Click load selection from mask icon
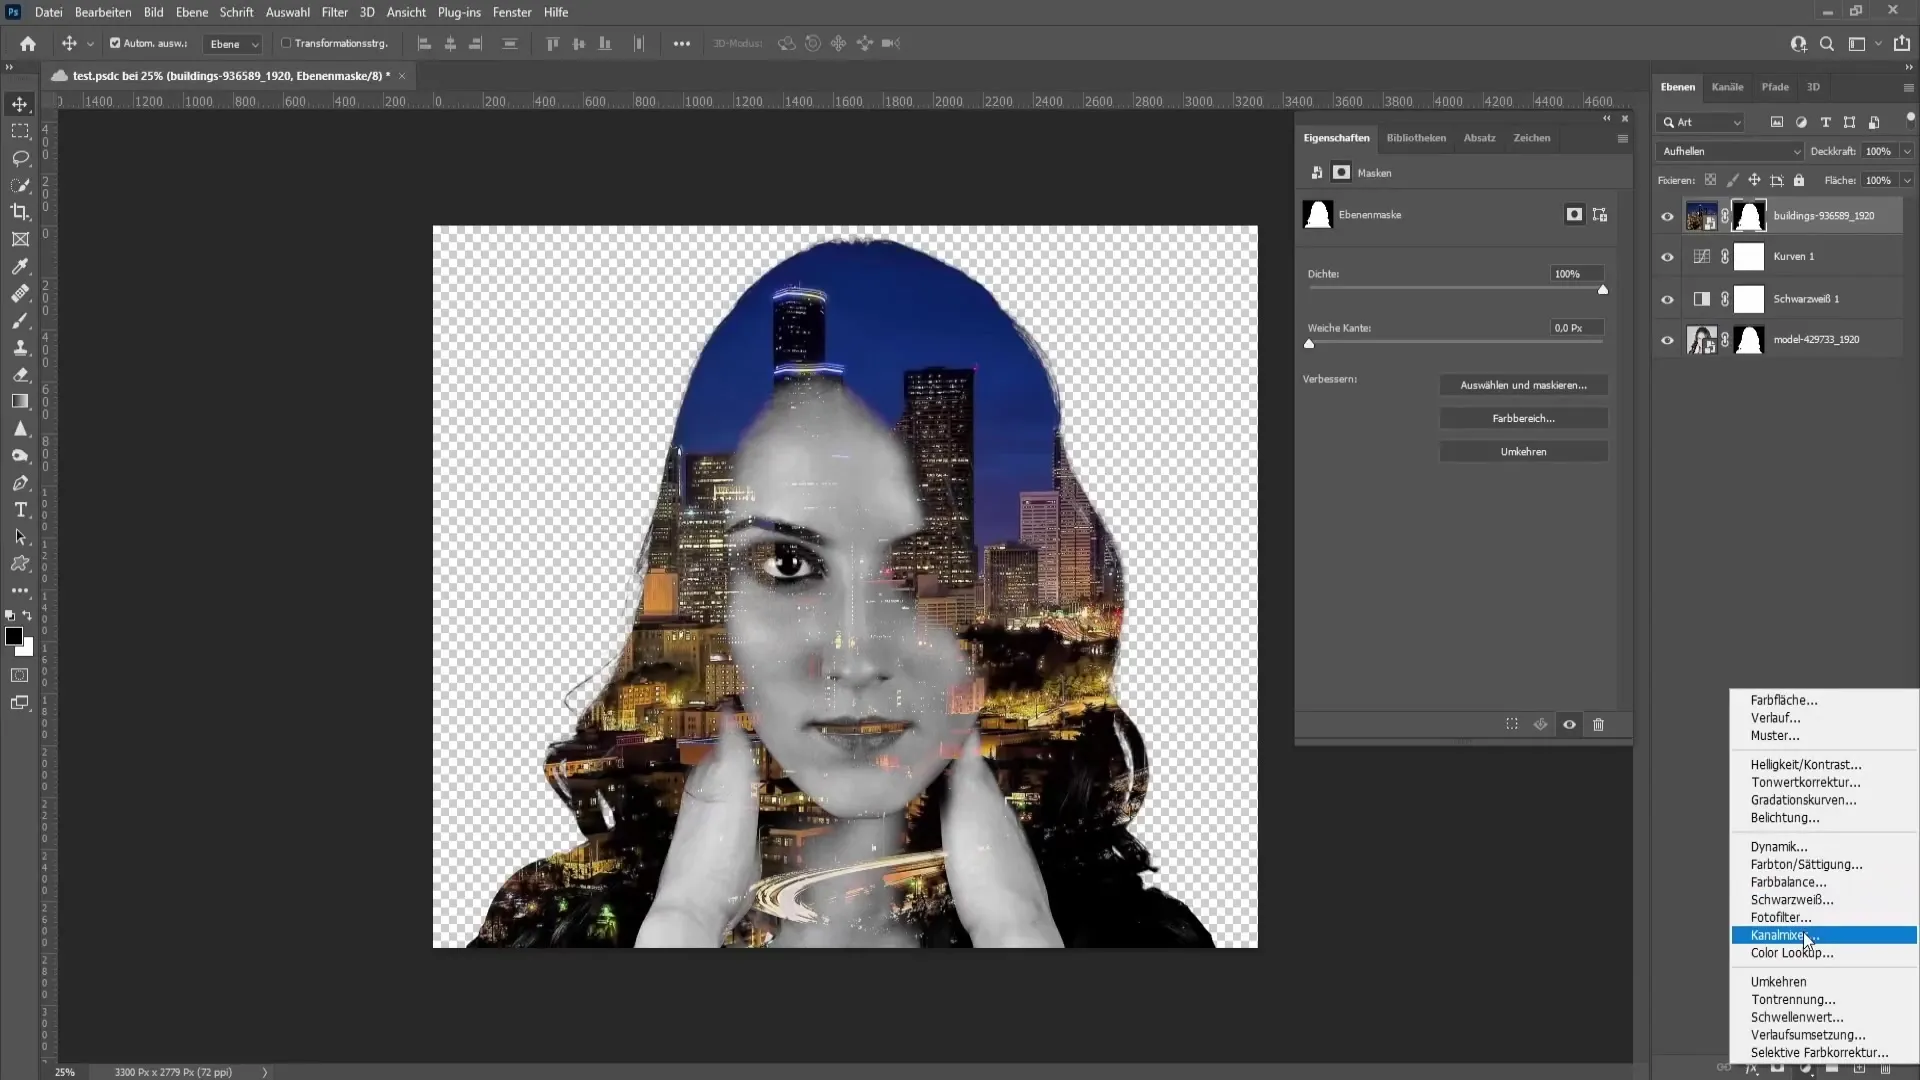 pos(1512,724)
